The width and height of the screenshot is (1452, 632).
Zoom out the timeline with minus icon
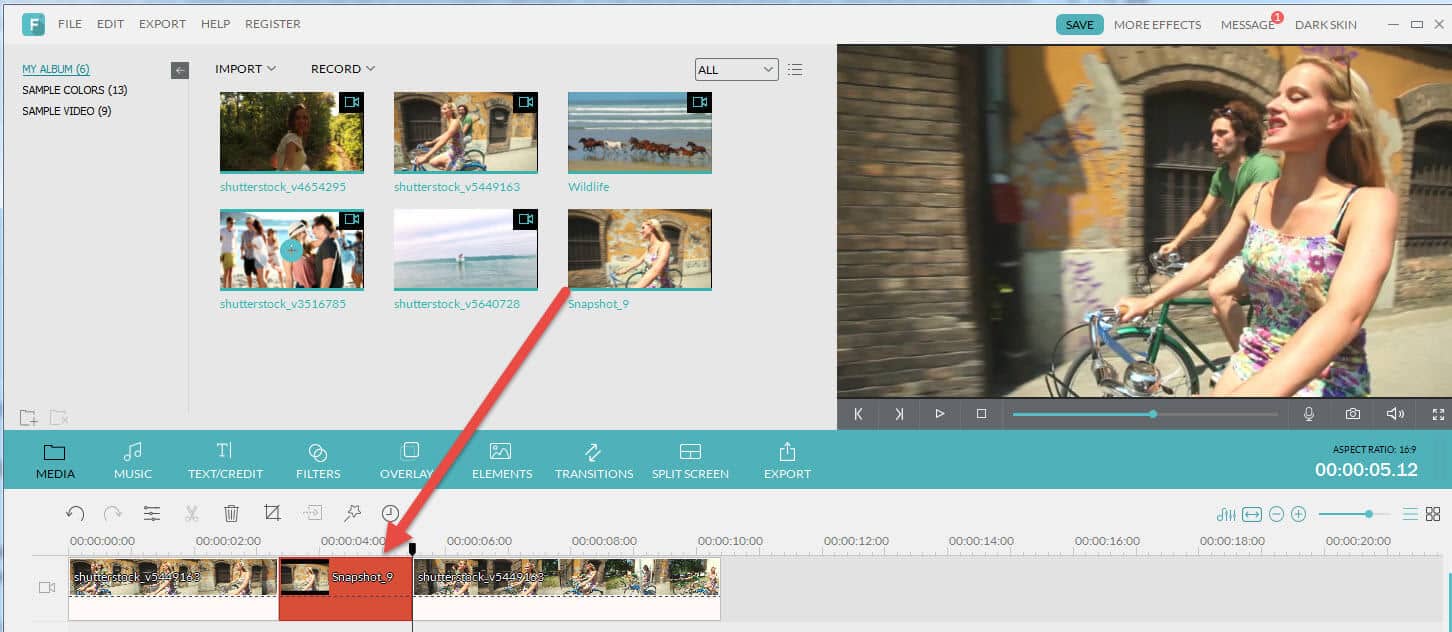pos(1276,514)
